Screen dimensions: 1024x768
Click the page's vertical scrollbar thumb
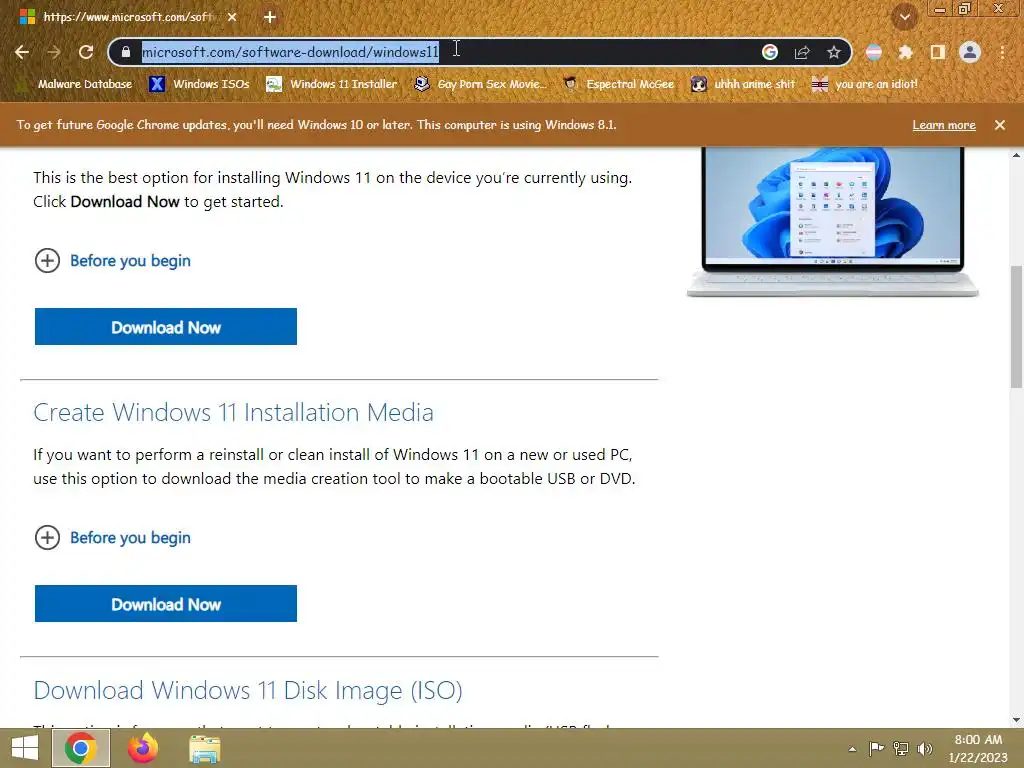tap(1016, 327)
